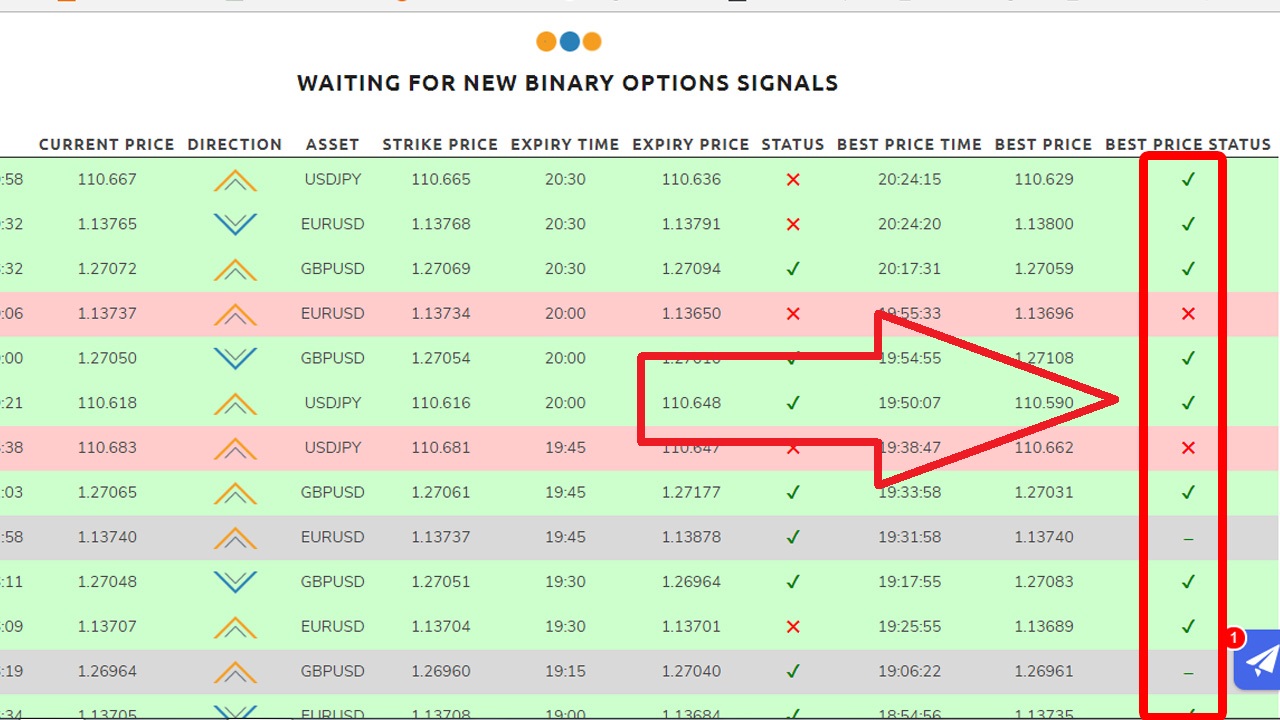Viewport: 1280px width, 720px height.
Task: Click the red X status for expiry price 110.636
Action: coord(793,180)
